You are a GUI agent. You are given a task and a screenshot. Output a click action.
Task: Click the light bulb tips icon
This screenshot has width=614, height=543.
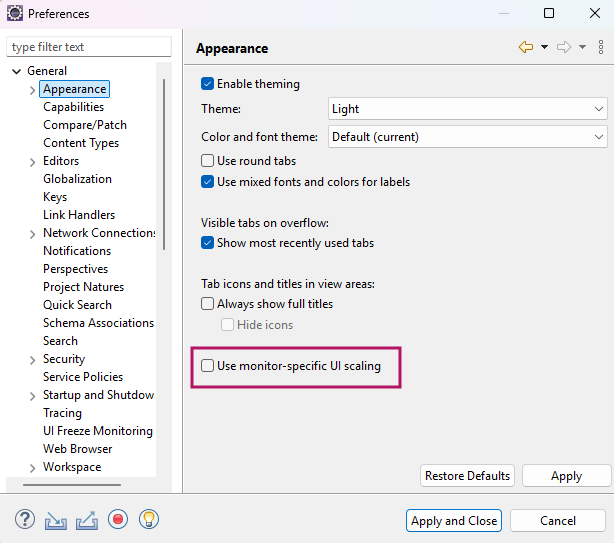148,519
